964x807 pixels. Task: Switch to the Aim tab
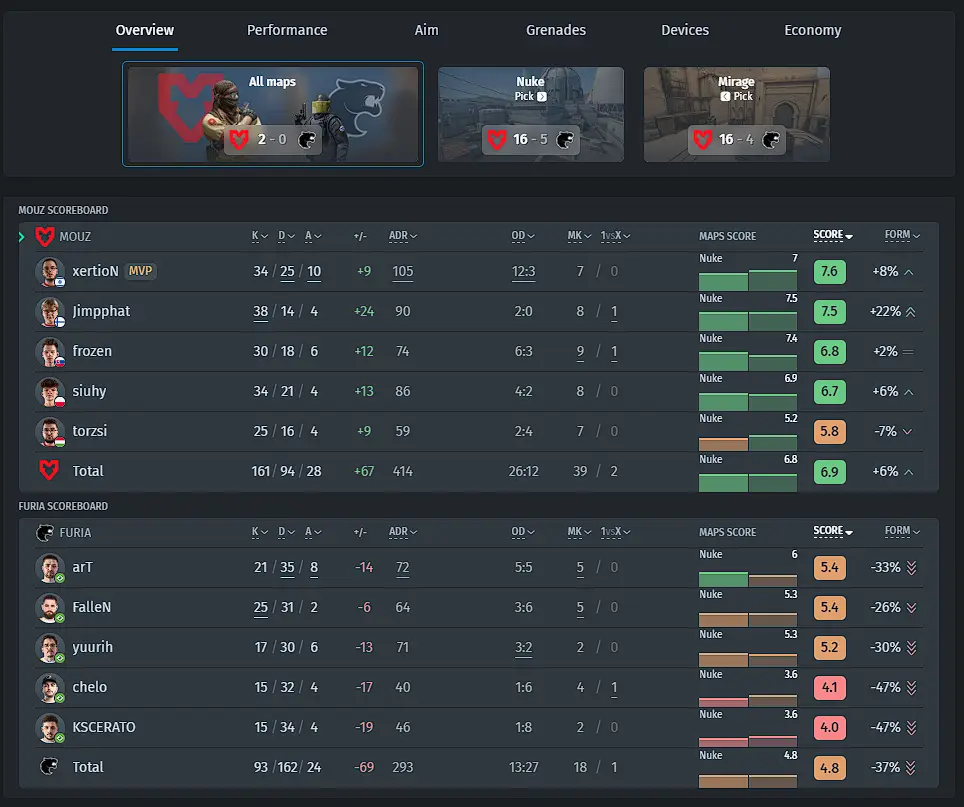coord(426,30)
